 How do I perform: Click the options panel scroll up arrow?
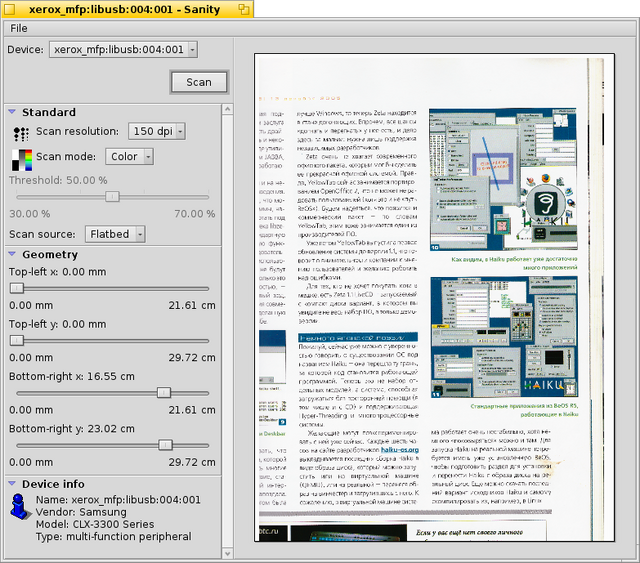(228, 109)
